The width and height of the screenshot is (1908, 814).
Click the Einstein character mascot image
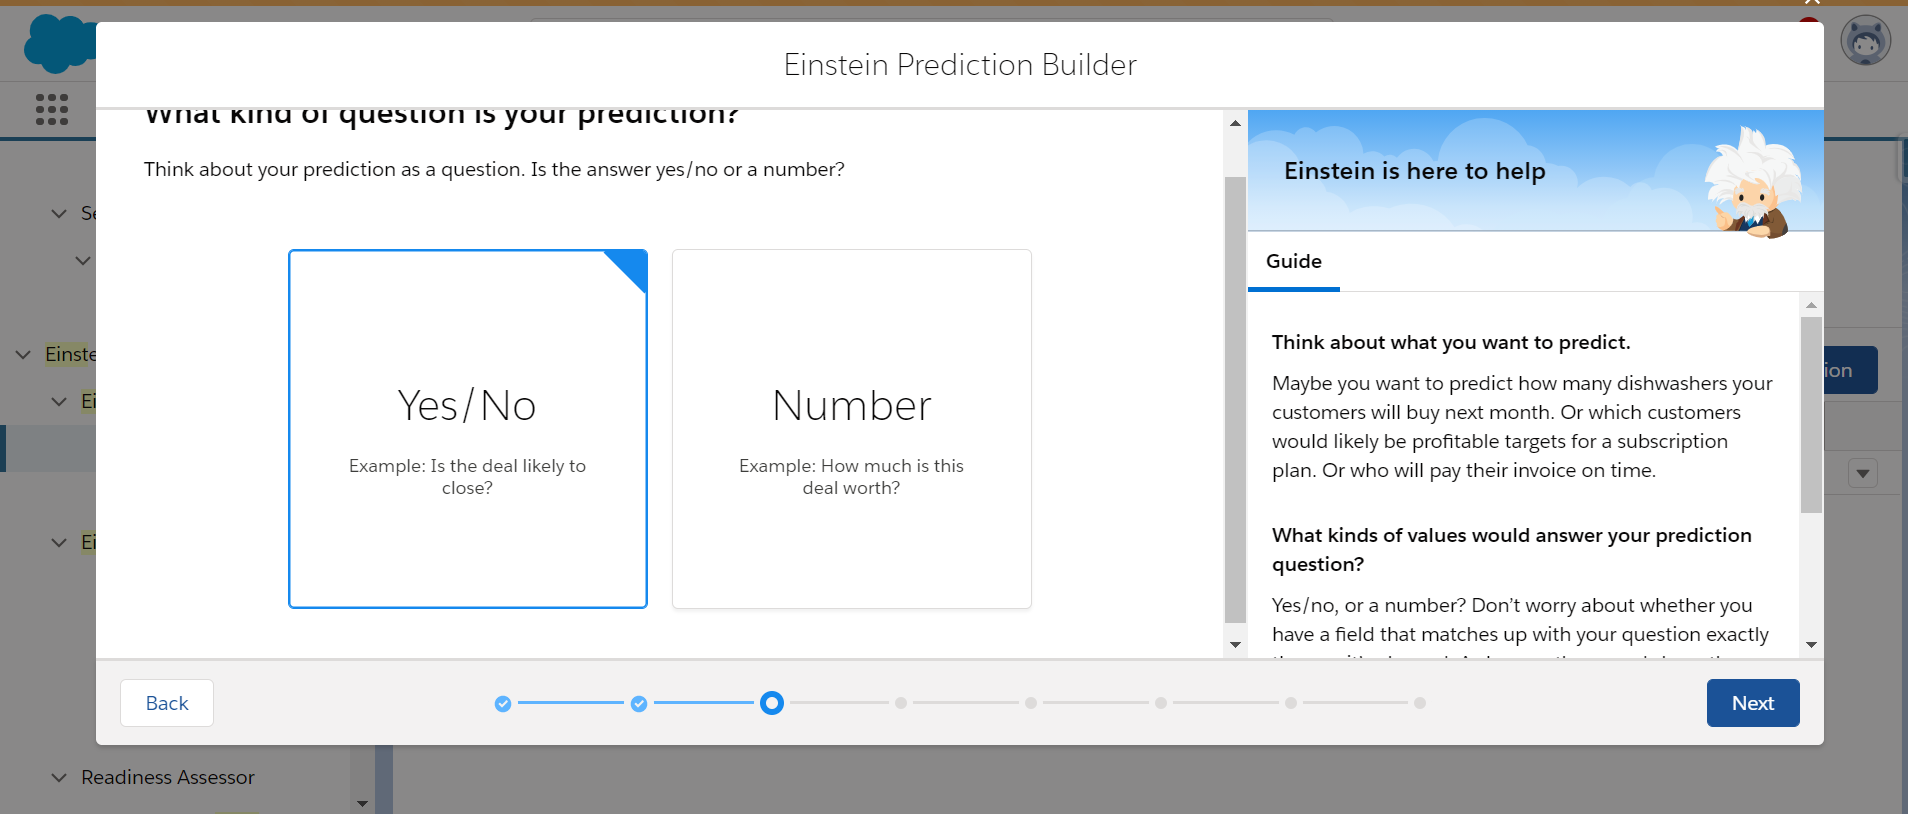point(1753,183)
